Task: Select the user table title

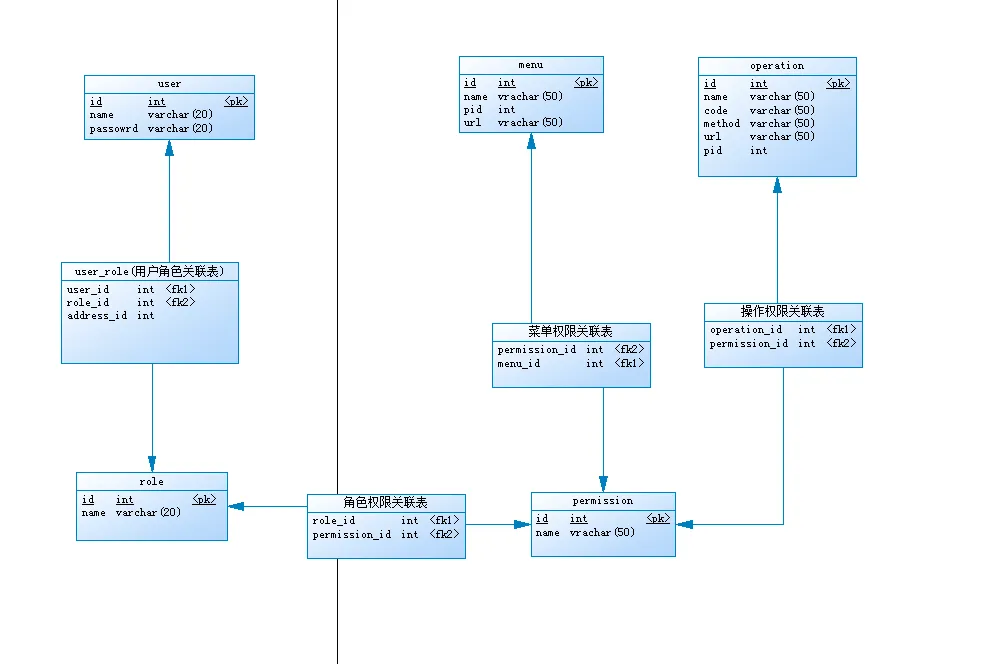Action: (x=169, y=84)
